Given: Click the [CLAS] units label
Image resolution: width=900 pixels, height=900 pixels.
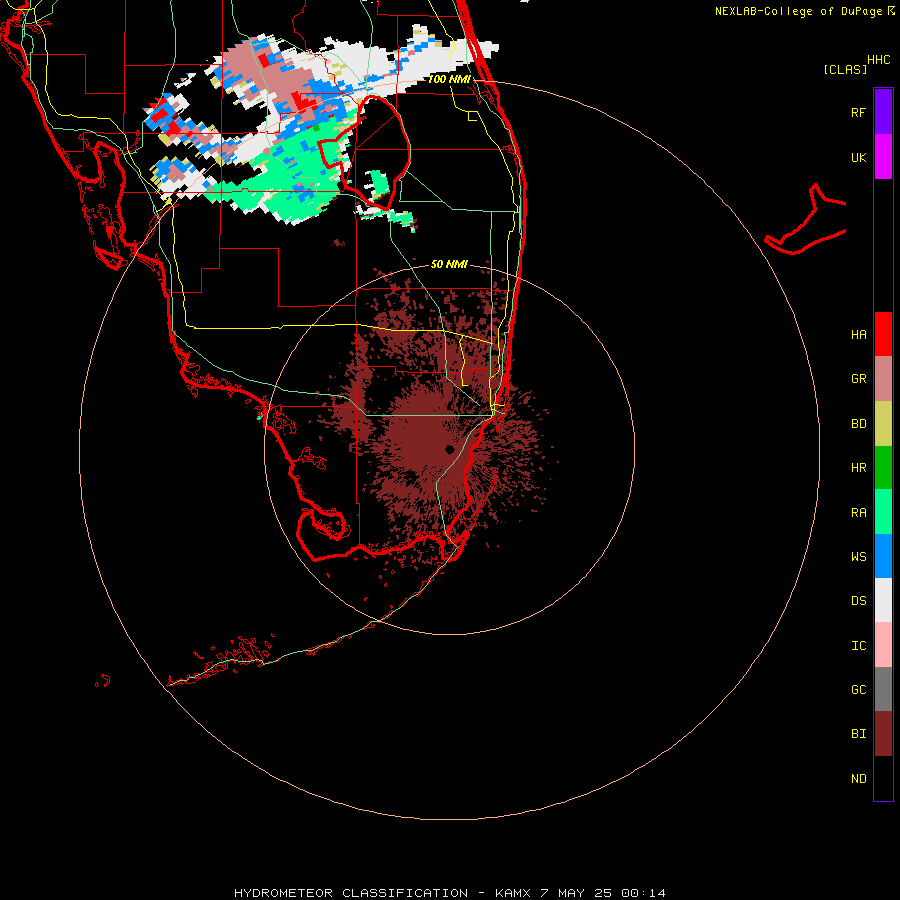Looking at the screenshot, I should [845, 69].
